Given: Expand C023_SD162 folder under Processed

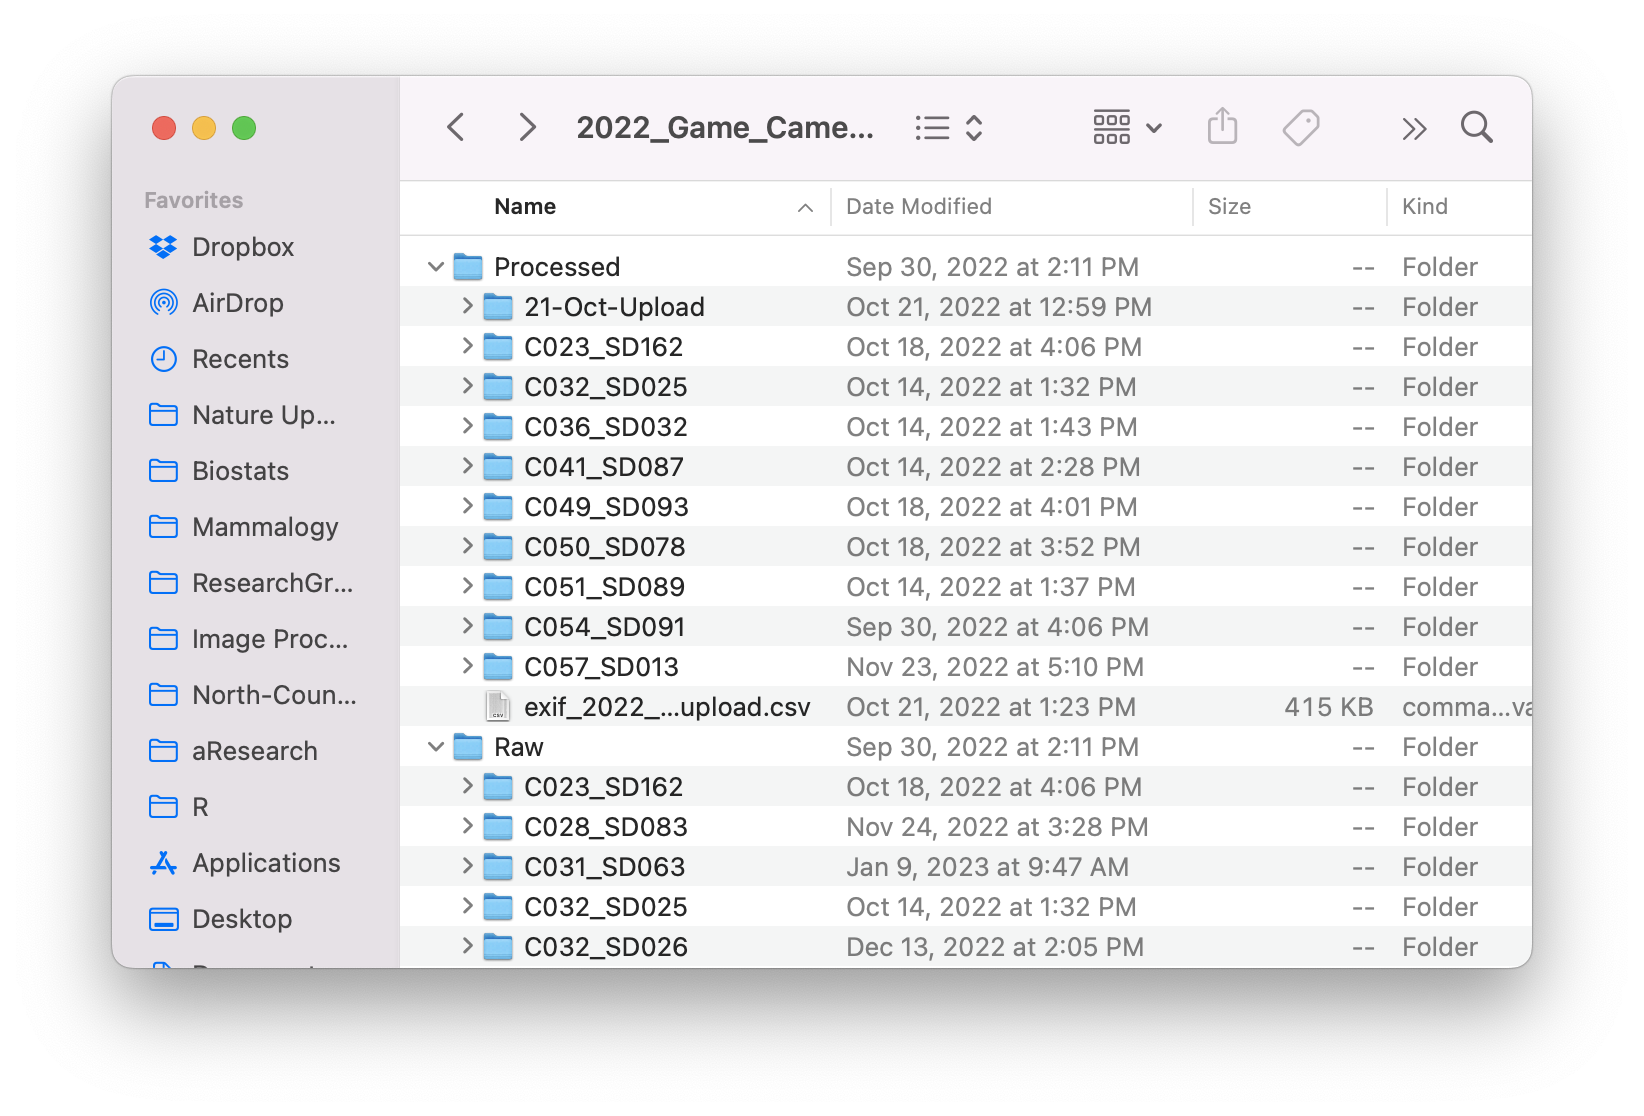Looking at the screenshot, I should pos(467,346).
